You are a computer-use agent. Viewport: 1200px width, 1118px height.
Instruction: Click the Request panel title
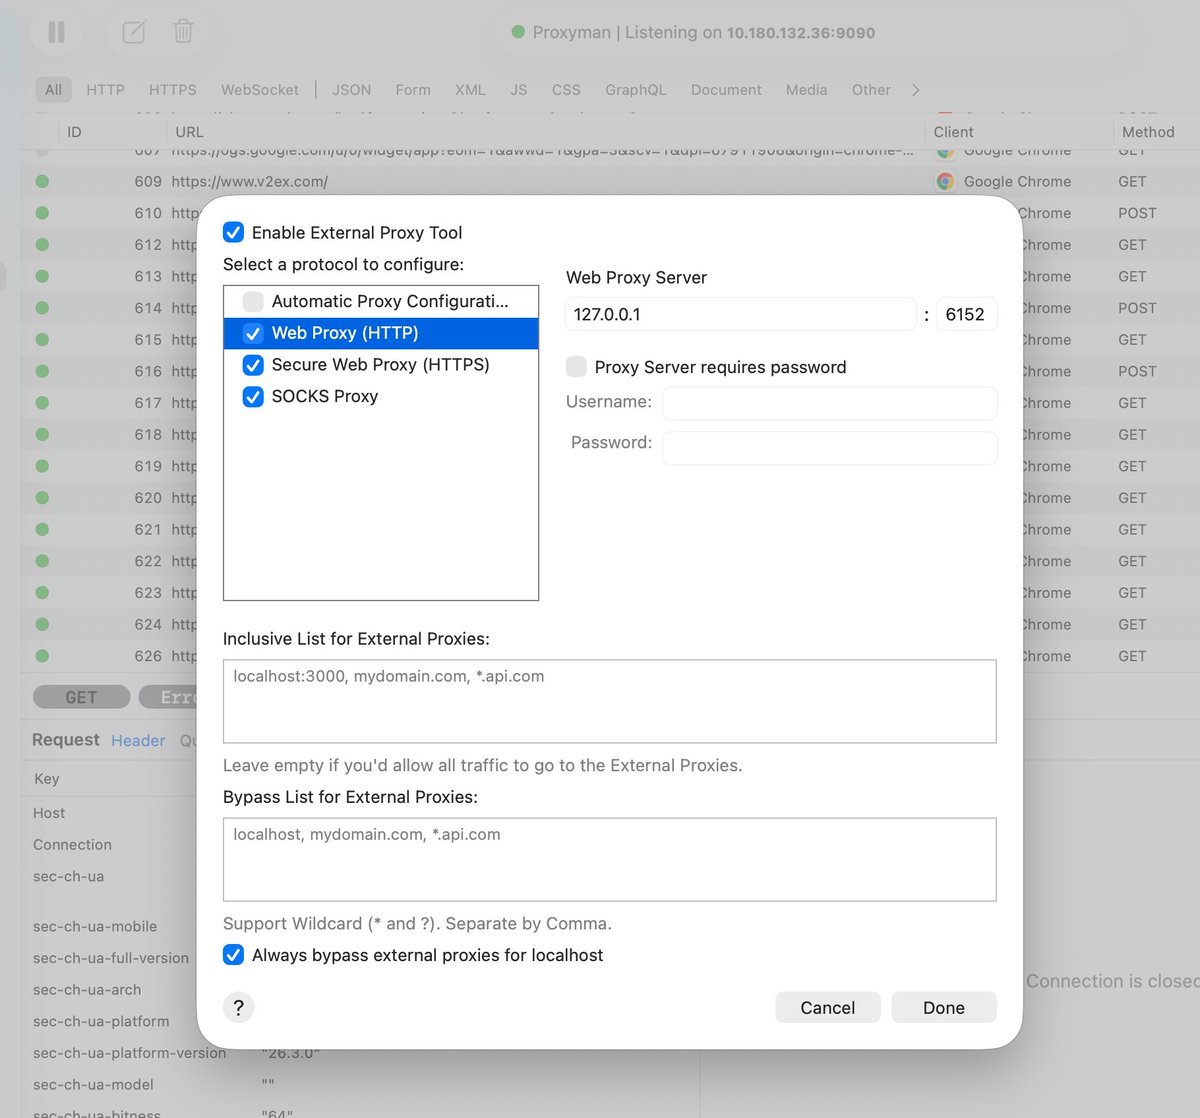point(66,739)
